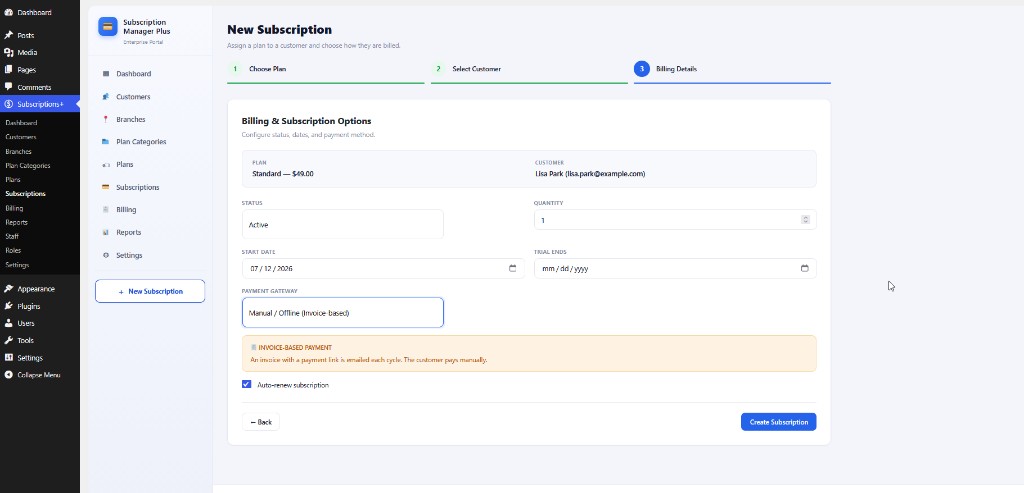The image size is (1024, 493).
Task: Open the Start Date calendar picker icon
Action: pos(513,268)
